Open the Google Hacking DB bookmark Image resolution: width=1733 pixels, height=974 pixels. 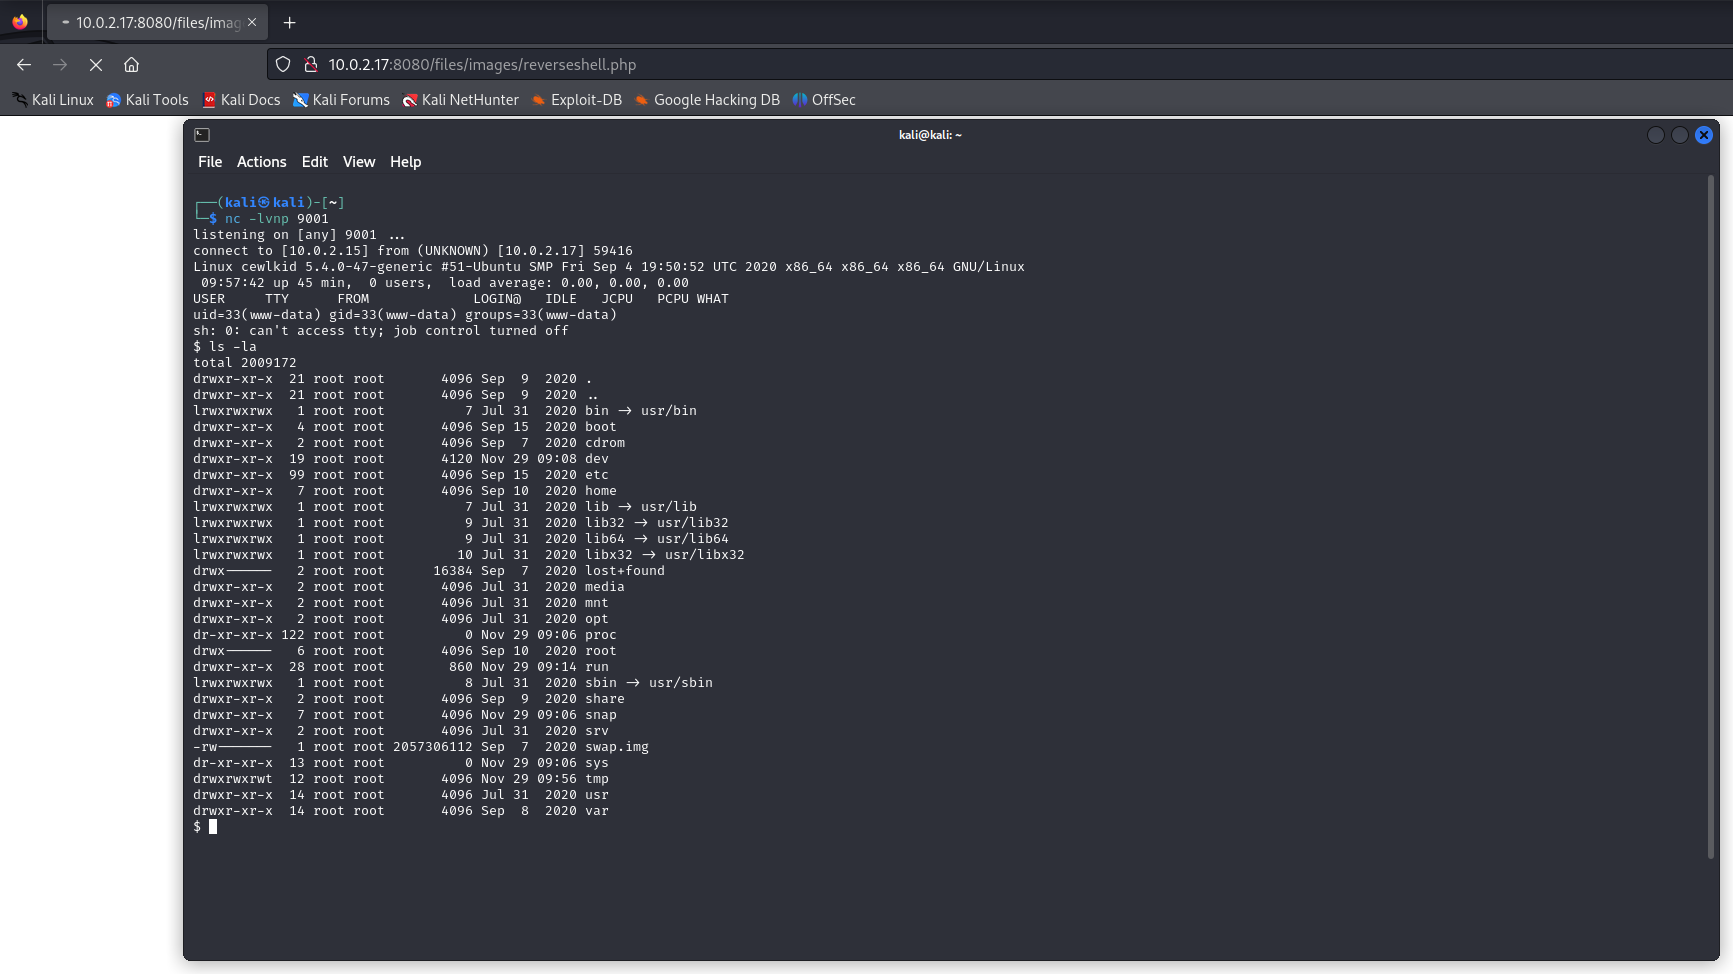coord(706,99)
